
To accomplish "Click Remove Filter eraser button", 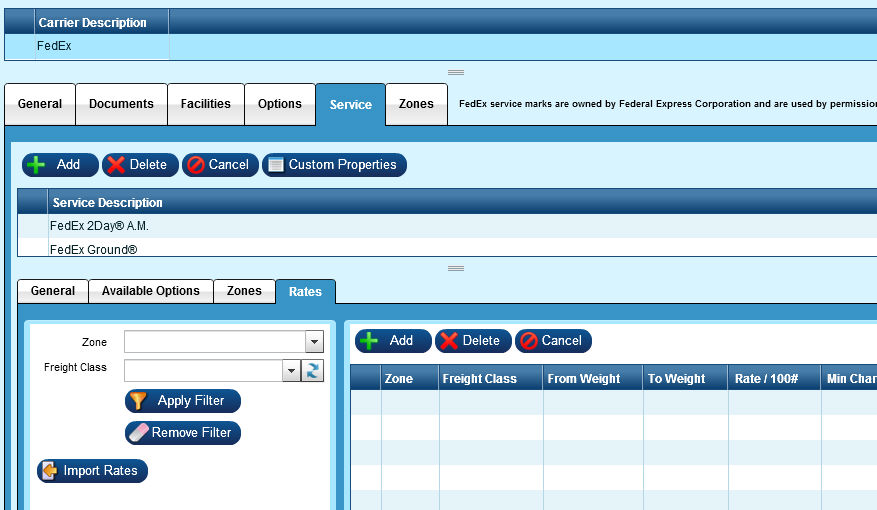I will pos(182,433).
